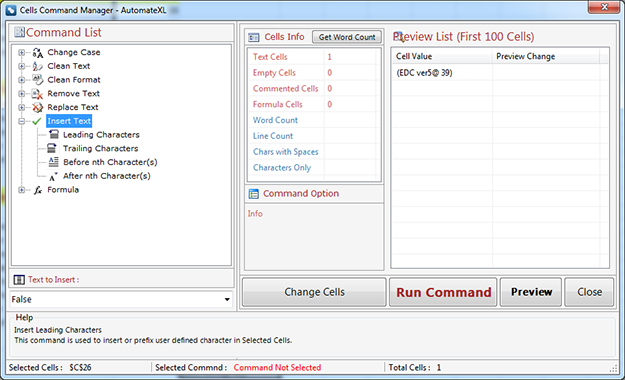The image size is (625, 380).
Task: Select the highlighted Insert Text item
Action: 69,121
